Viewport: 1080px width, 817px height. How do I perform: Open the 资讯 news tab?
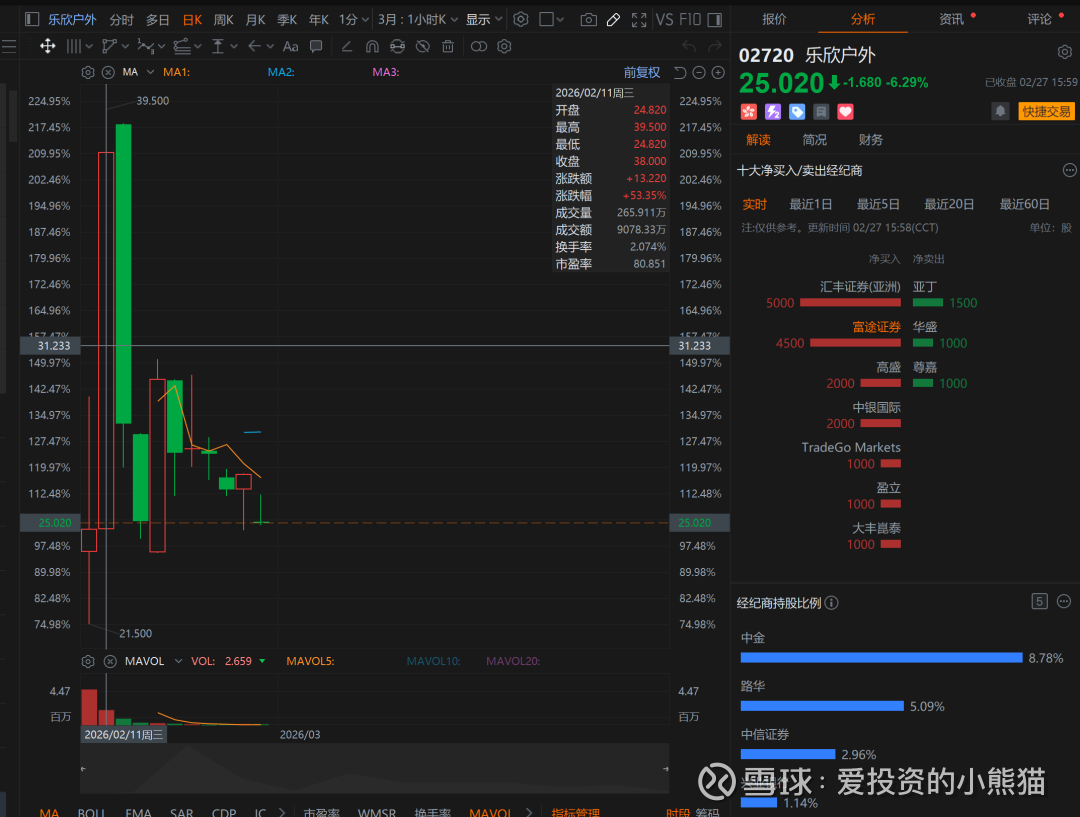tap(951, 19)
